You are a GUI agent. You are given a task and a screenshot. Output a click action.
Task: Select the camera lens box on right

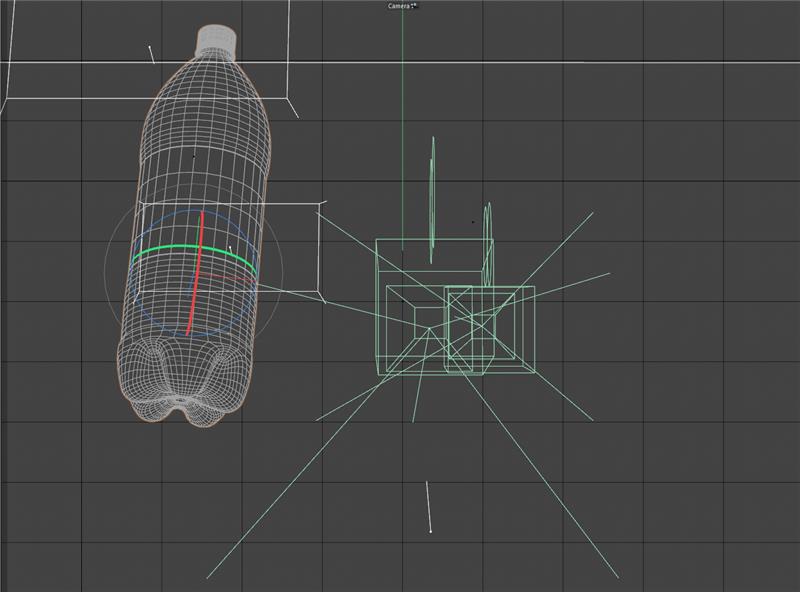click(x=490, y=330)
